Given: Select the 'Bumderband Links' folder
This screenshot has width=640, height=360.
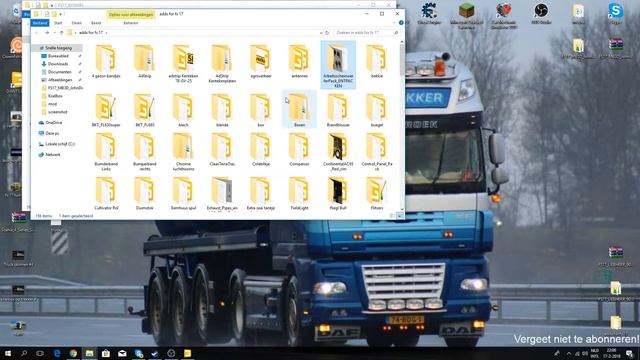Looking at the screenshot, I should [106, 152].
